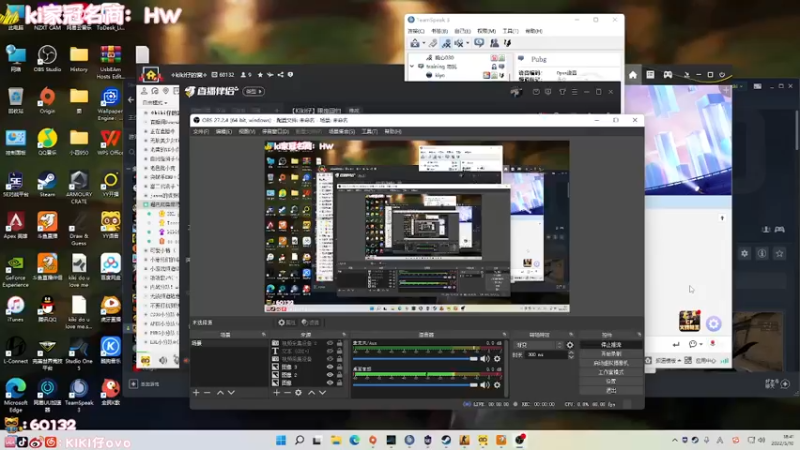Viewport: 800px width, 450px height.
Task: Move source down with the Sources panel arrow
Action: coord(322,393)
